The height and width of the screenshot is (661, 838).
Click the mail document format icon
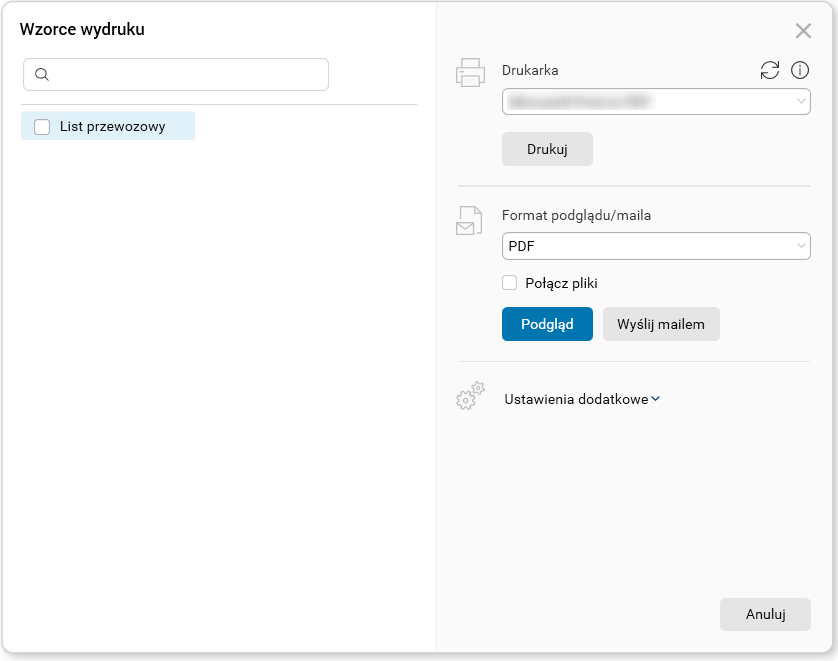coord(469,220)
